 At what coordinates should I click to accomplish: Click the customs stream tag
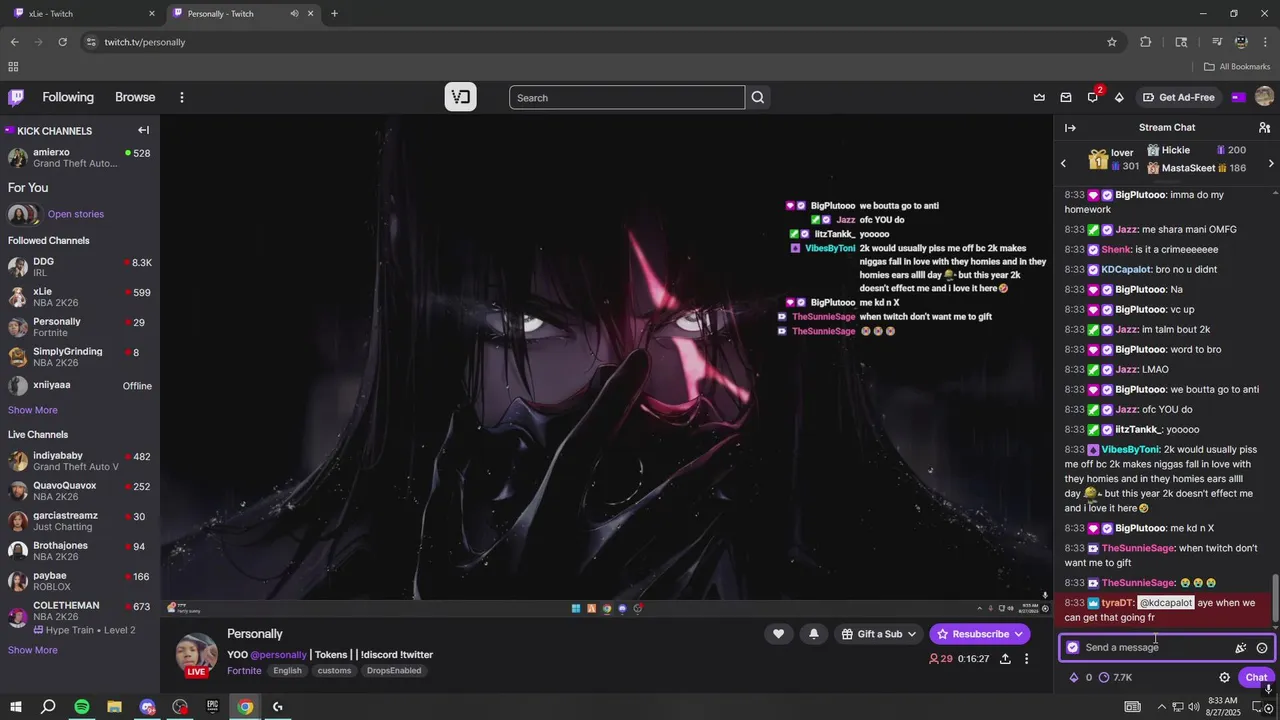[334, 671]
